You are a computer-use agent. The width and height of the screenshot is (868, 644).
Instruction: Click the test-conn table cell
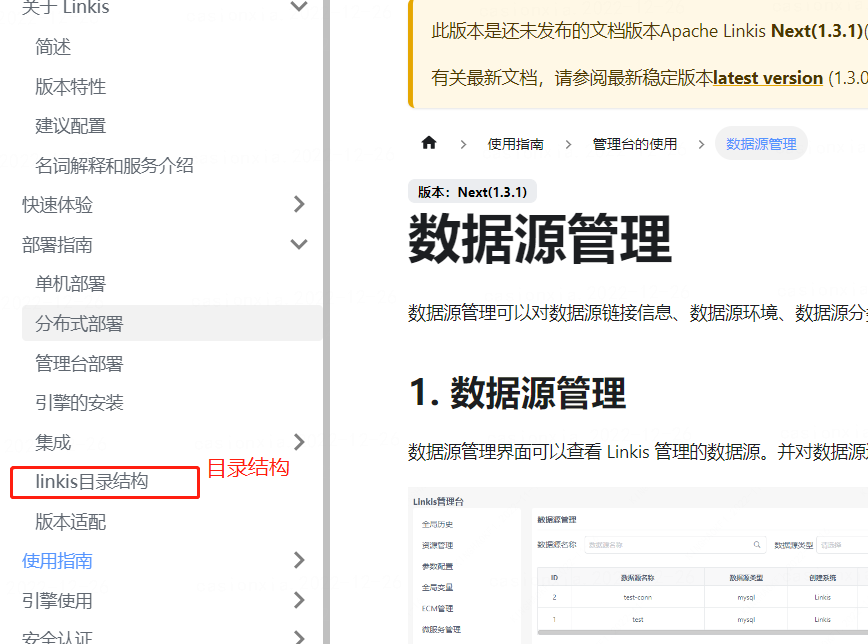tap(638, 597)
